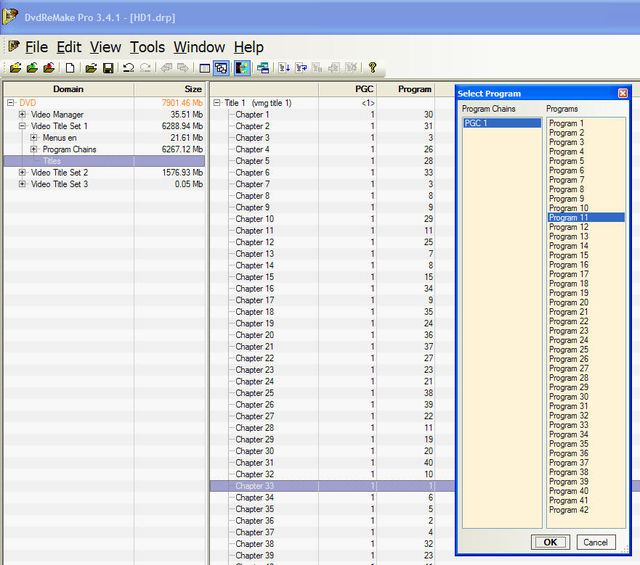Select the Video Title Set 2 tree item
This screenshot has height=565, width=640.
point(59,172)
